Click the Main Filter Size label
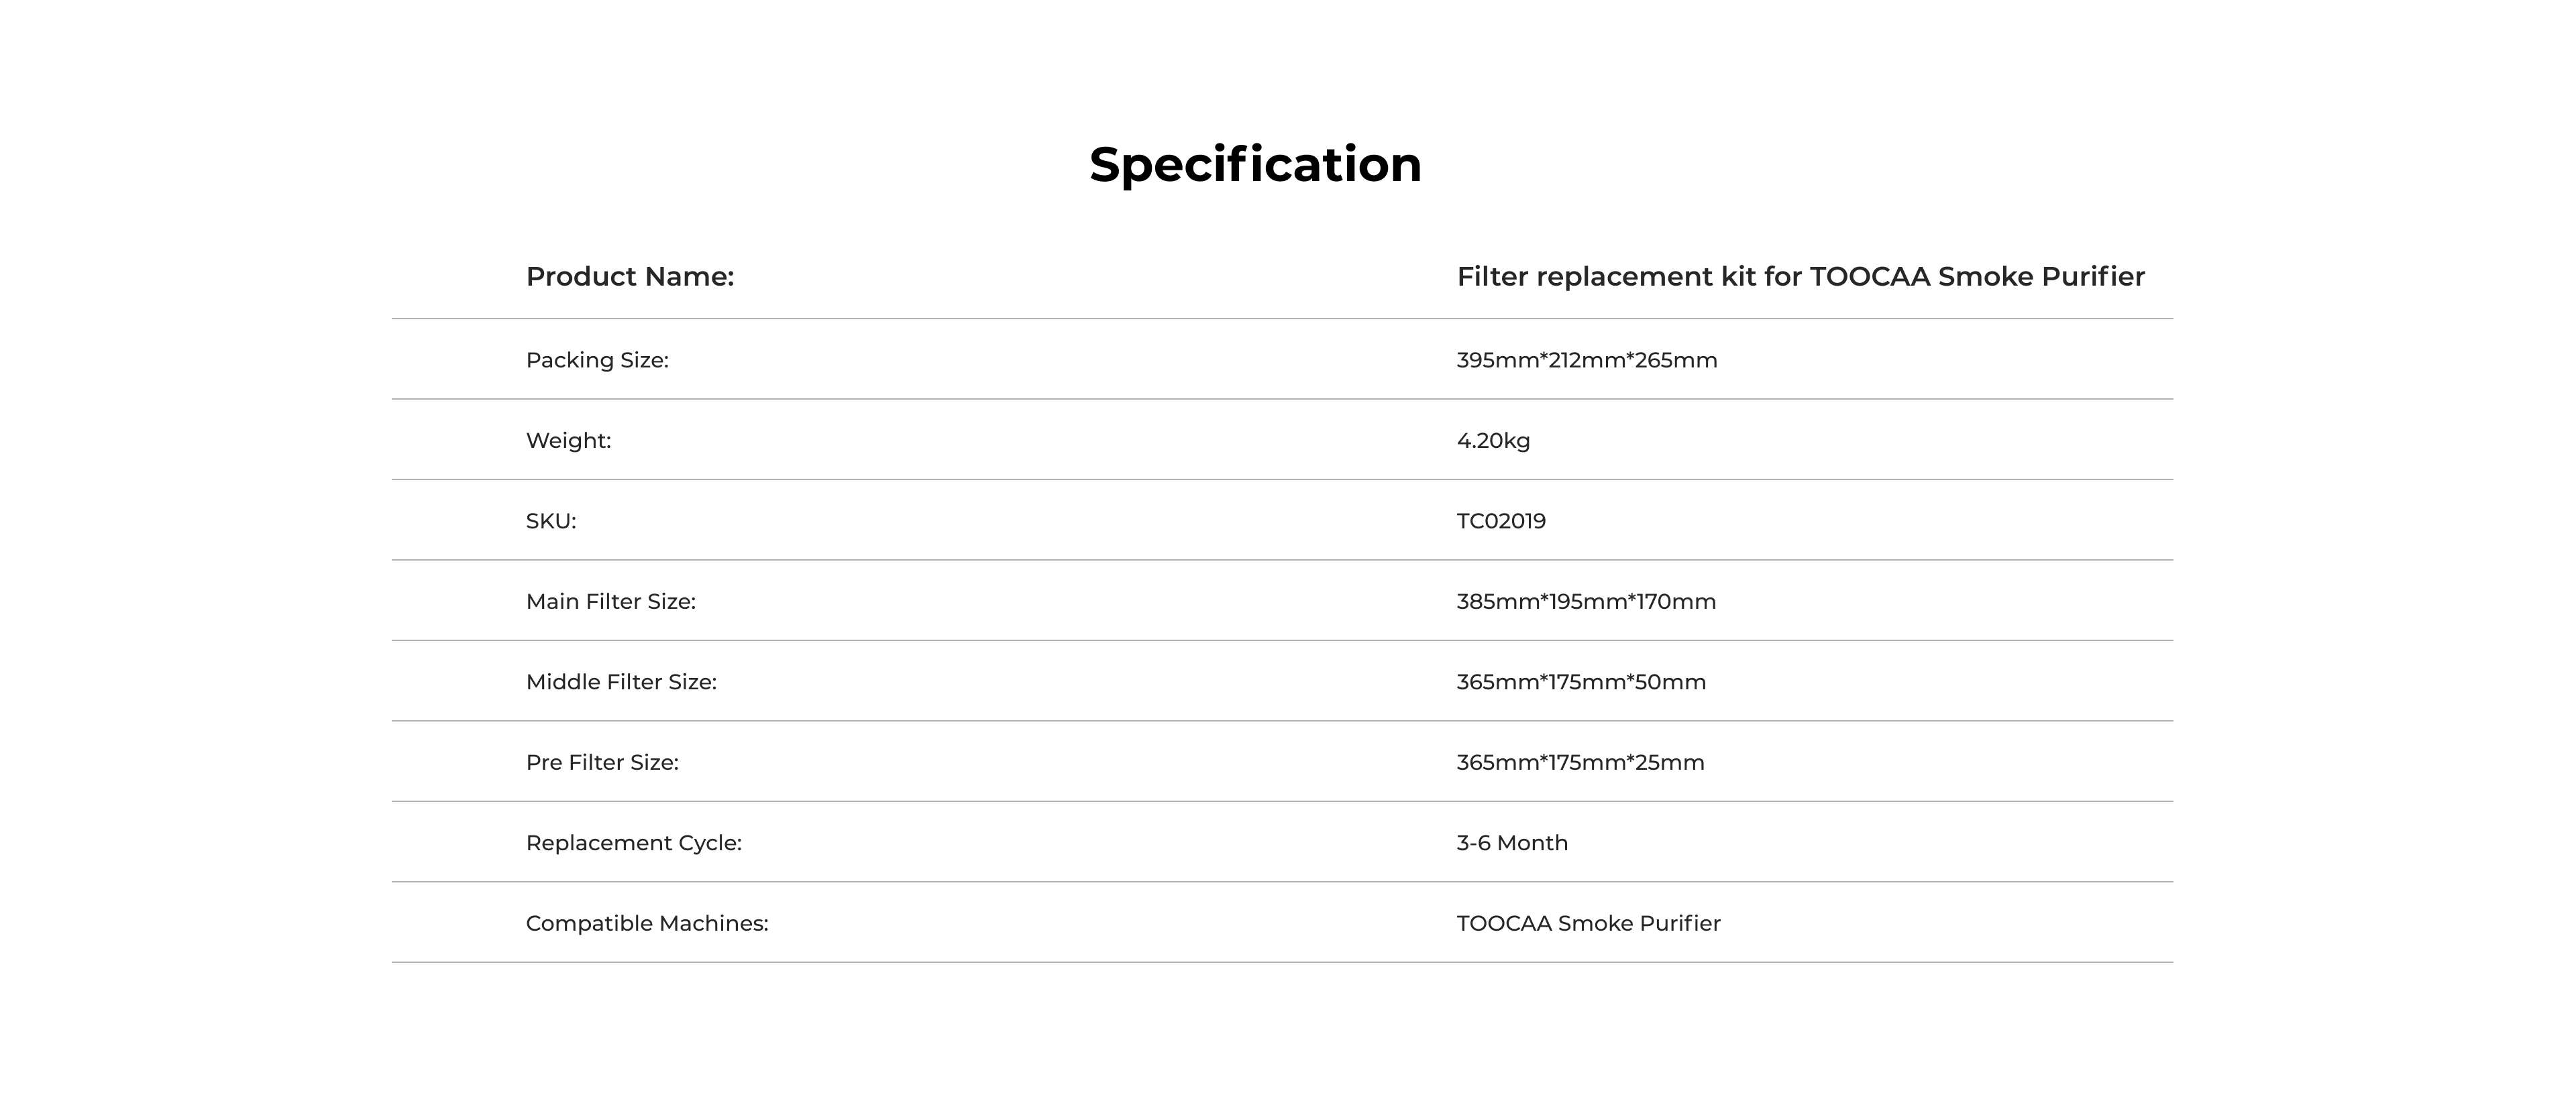Viewport: 2576px width, 1097px height. point(611,602)
